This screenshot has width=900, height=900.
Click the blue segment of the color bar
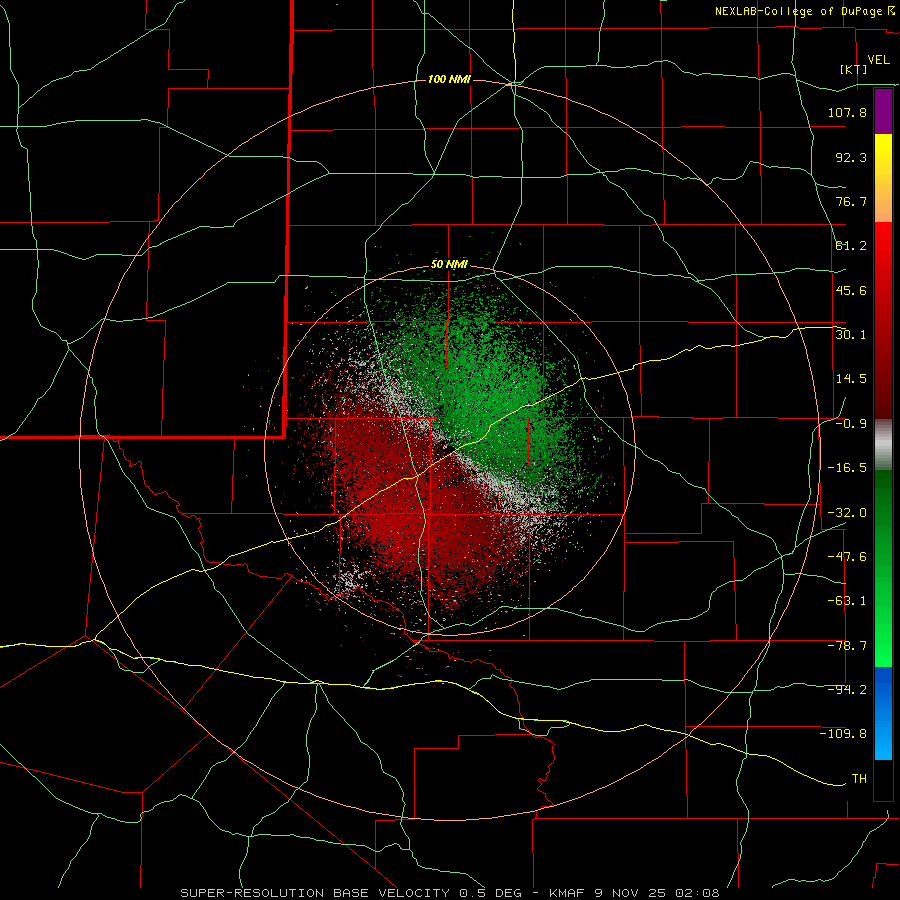pos(883,713)
